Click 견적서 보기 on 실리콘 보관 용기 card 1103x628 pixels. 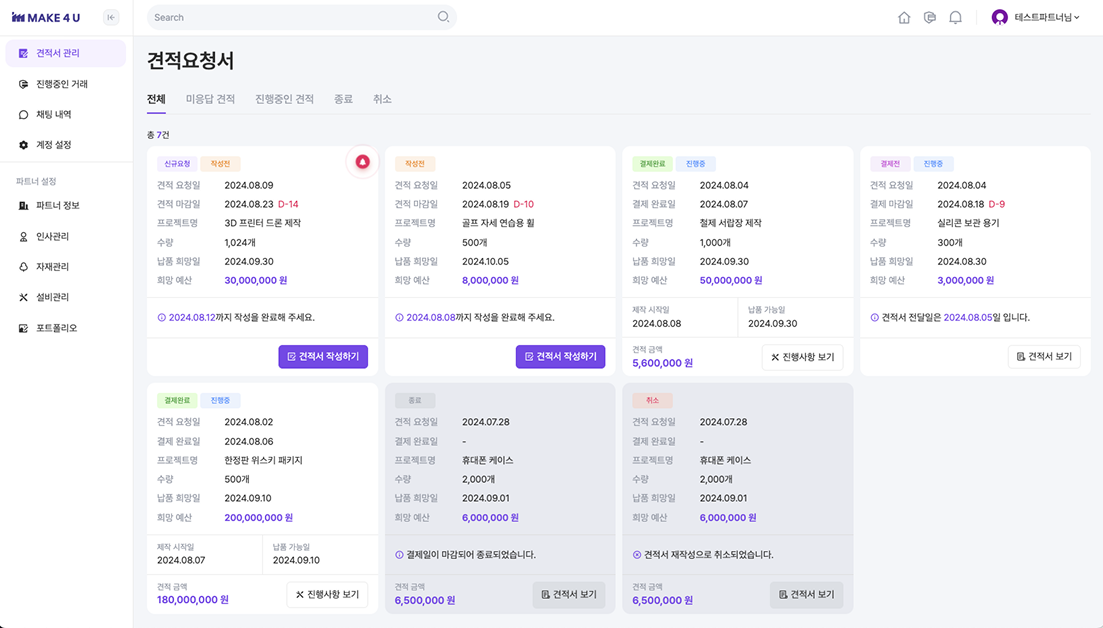(x=1044, y=356)
